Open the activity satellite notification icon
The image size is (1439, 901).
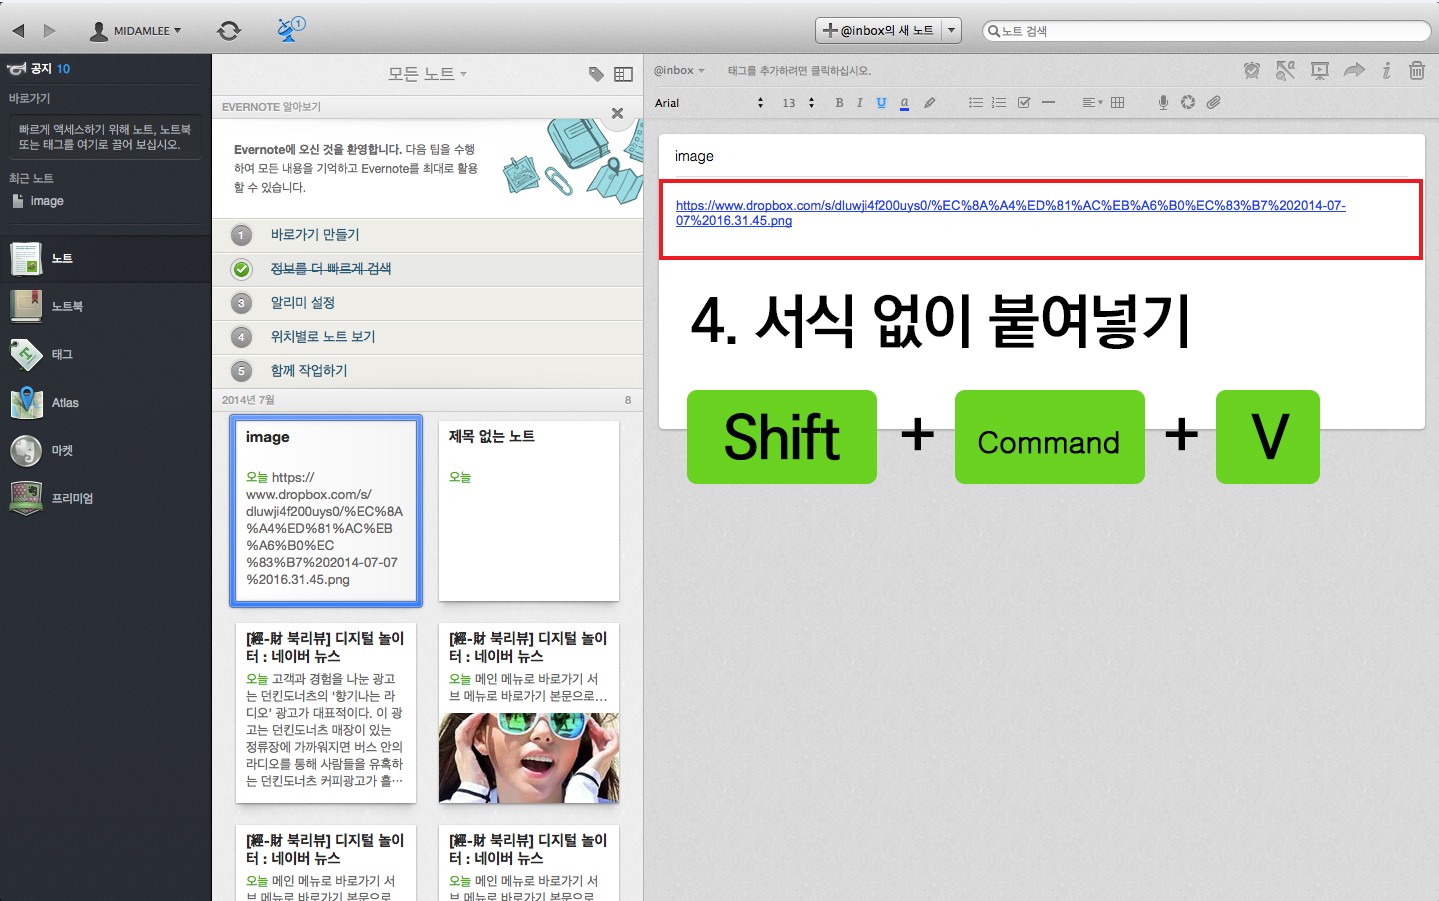[x=291, y=30]
